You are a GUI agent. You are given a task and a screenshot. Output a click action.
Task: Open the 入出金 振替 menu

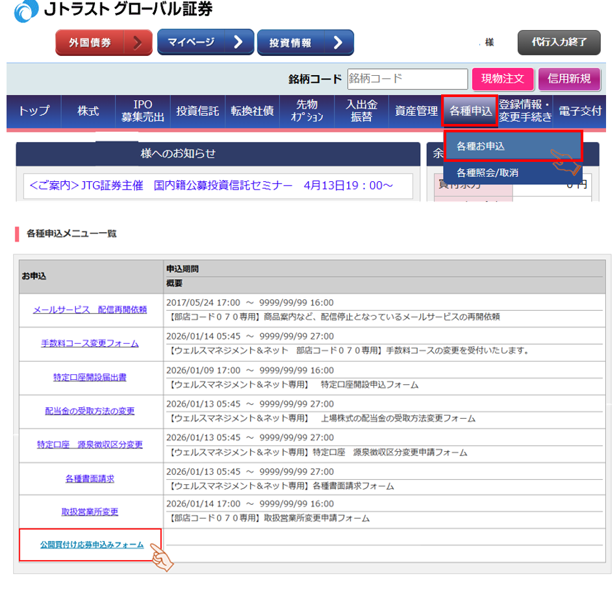[x=361, y=111]
